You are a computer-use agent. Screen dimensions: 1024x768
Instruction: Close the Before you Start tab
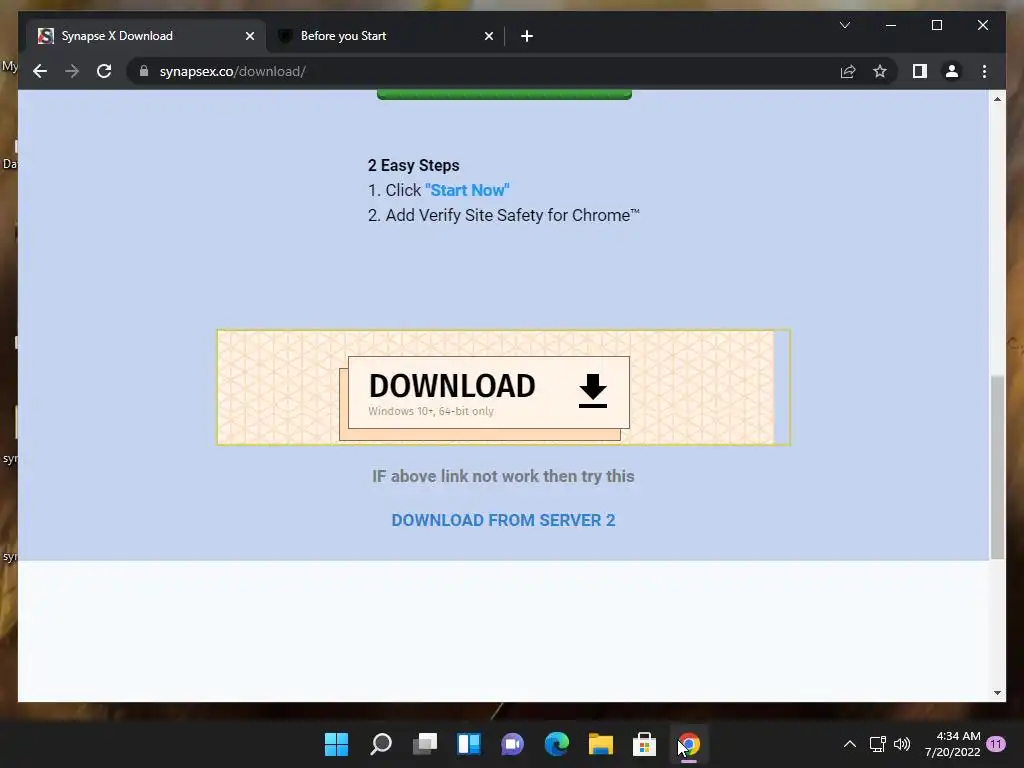point(488,36)
